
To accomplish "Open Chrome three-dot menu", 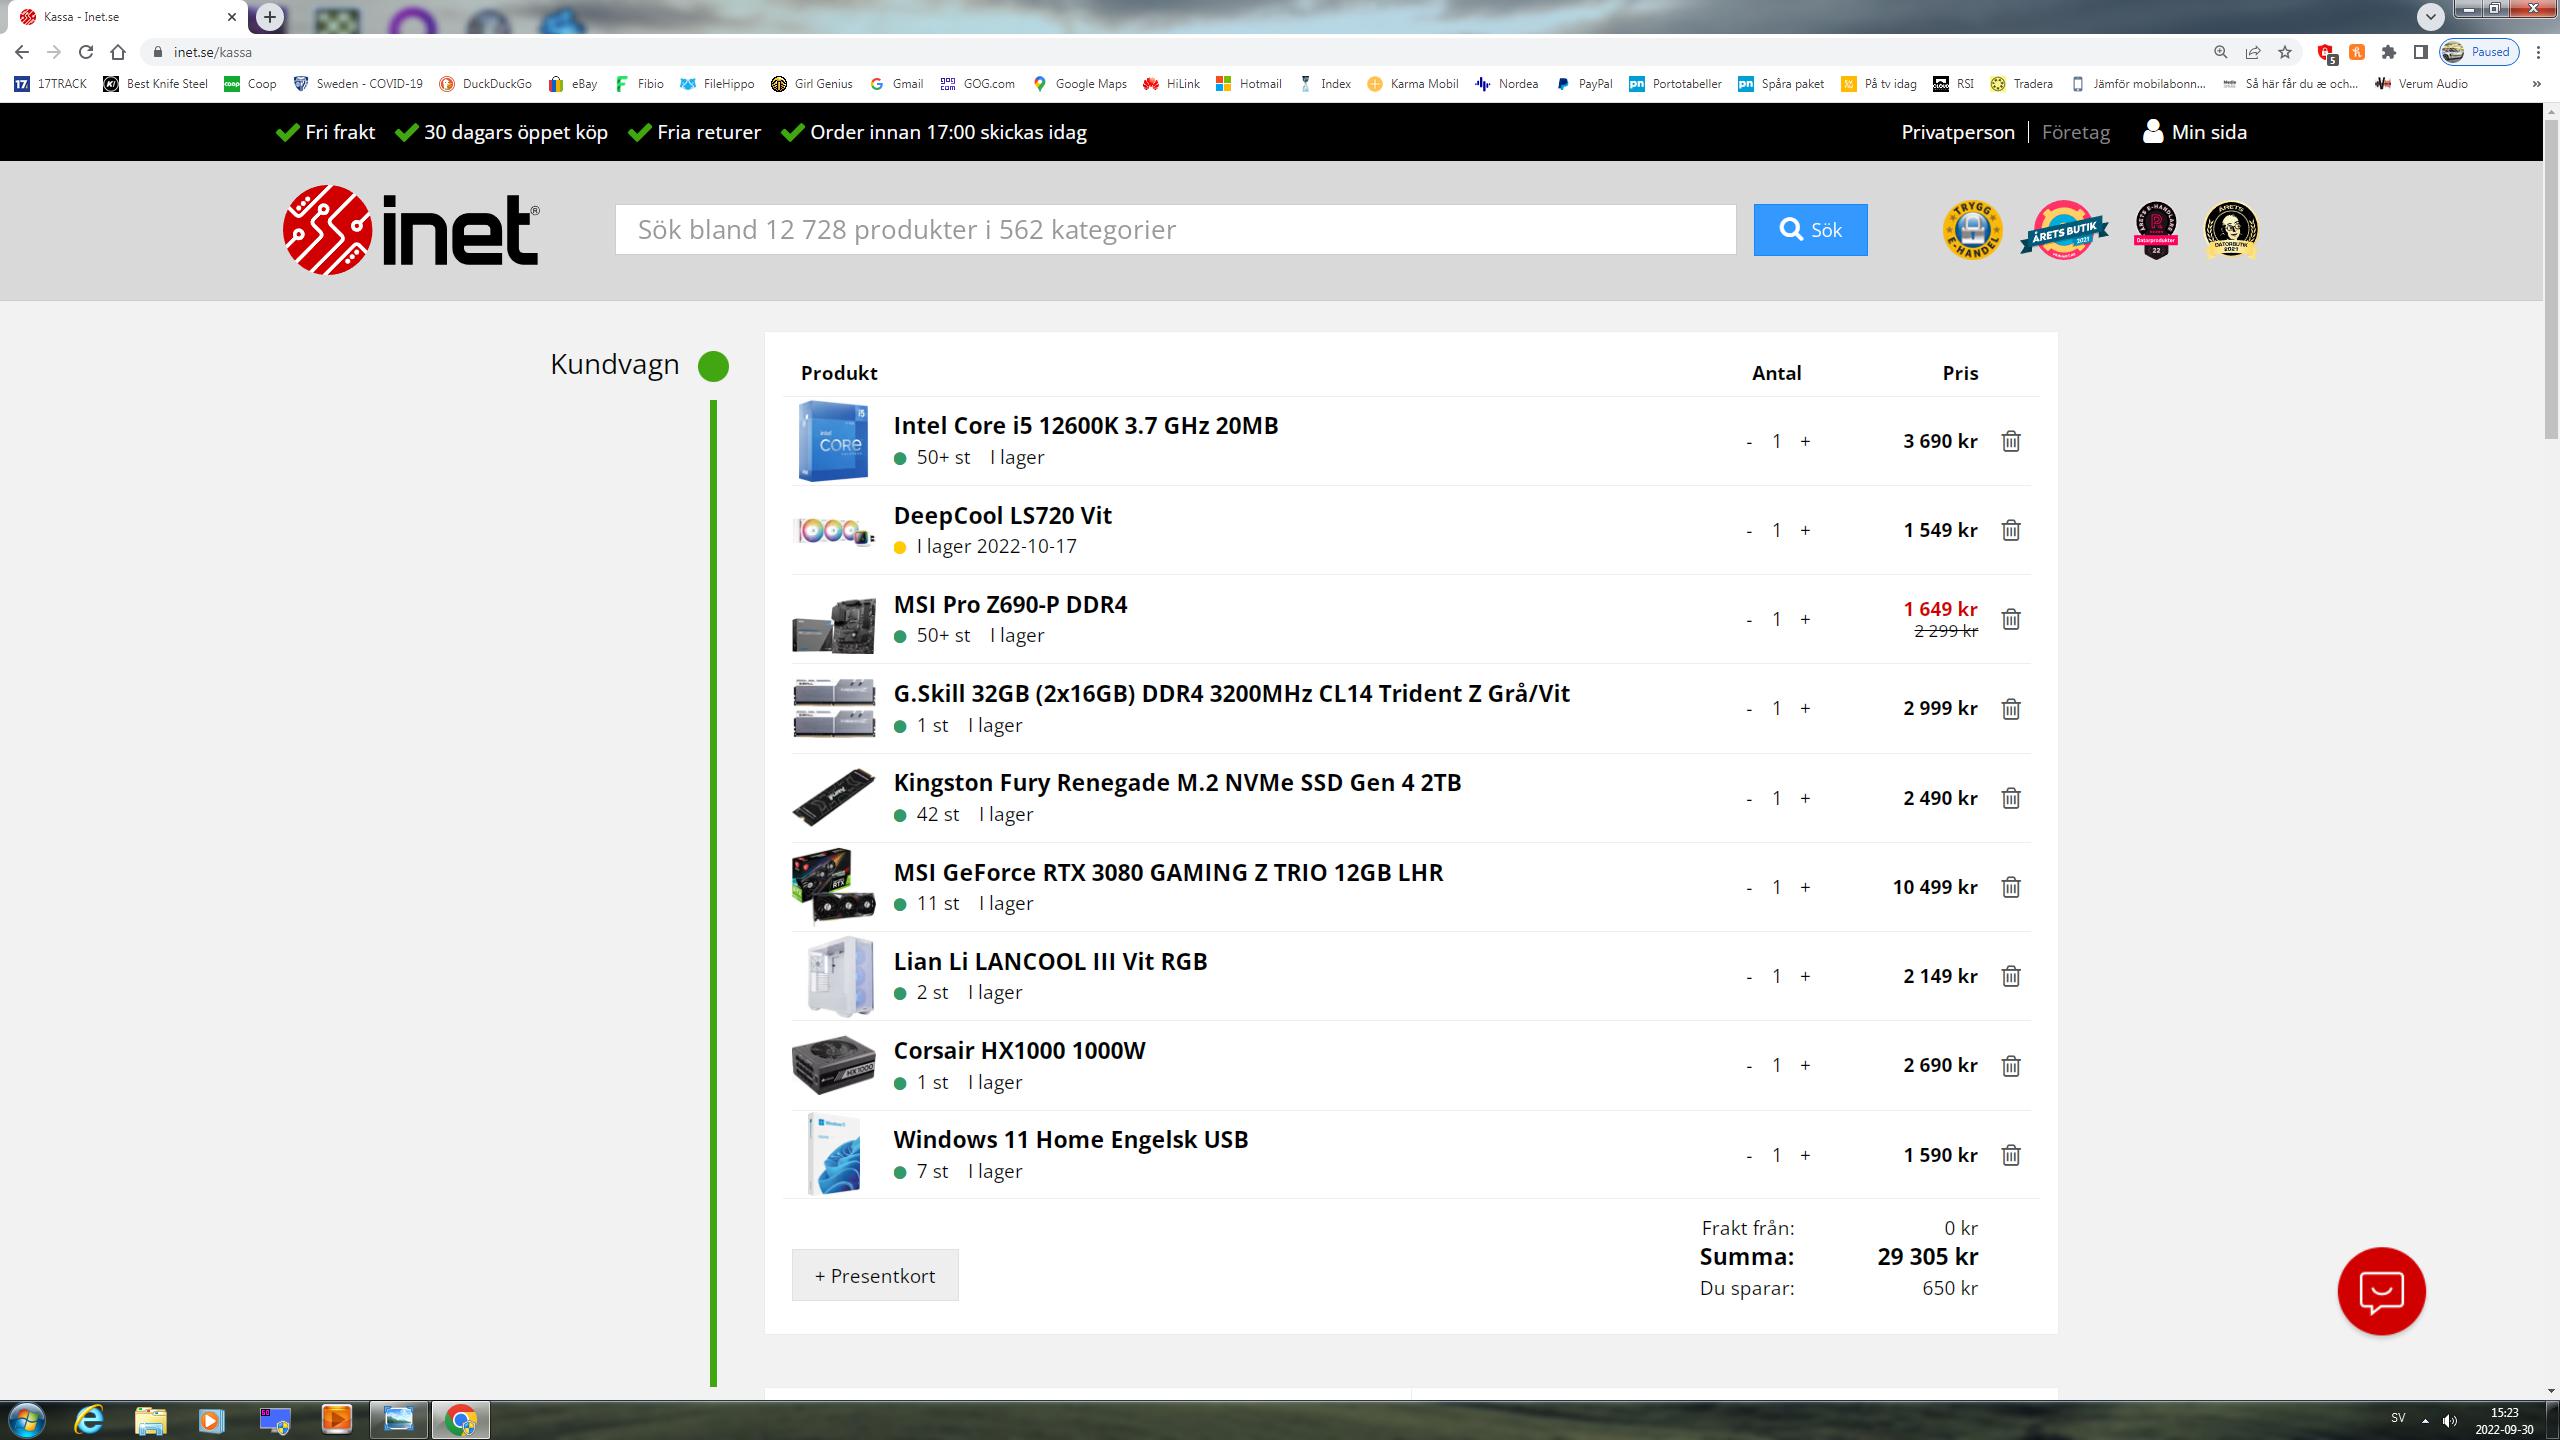I will tap(2538, 52).
